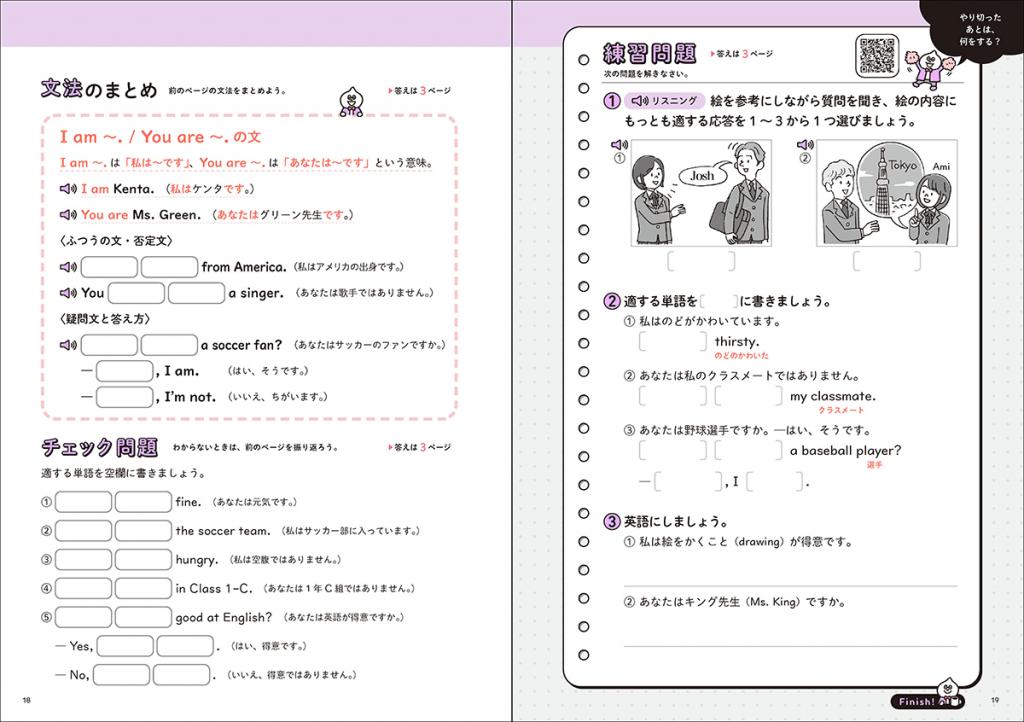Screen dimensions: 1024x722
Task: Click the 文法のまとめ heading
Action: (99, 89)
